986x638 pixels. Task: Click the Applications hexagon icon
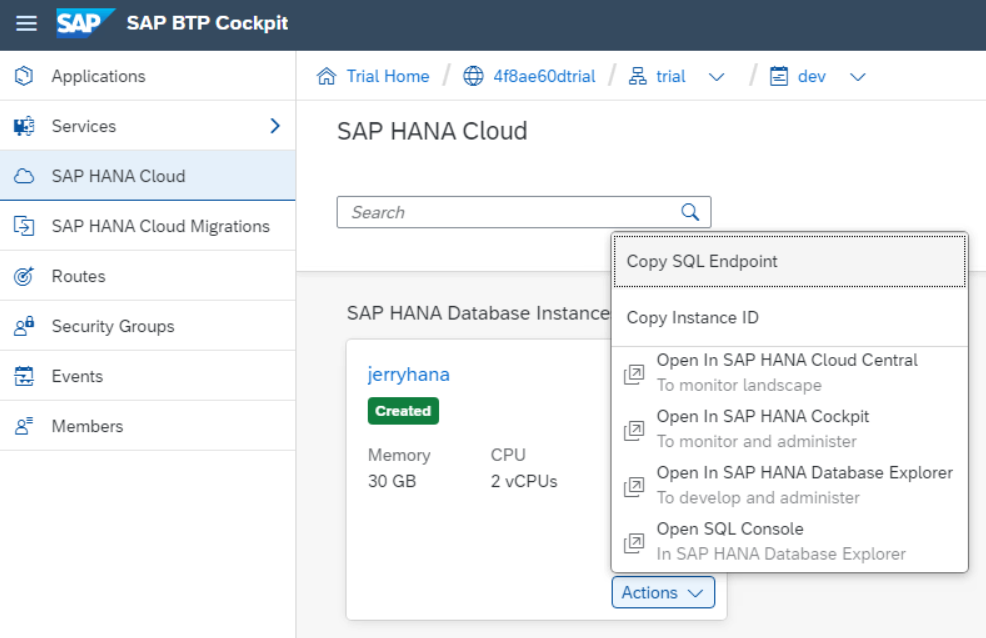coord(24,76)
